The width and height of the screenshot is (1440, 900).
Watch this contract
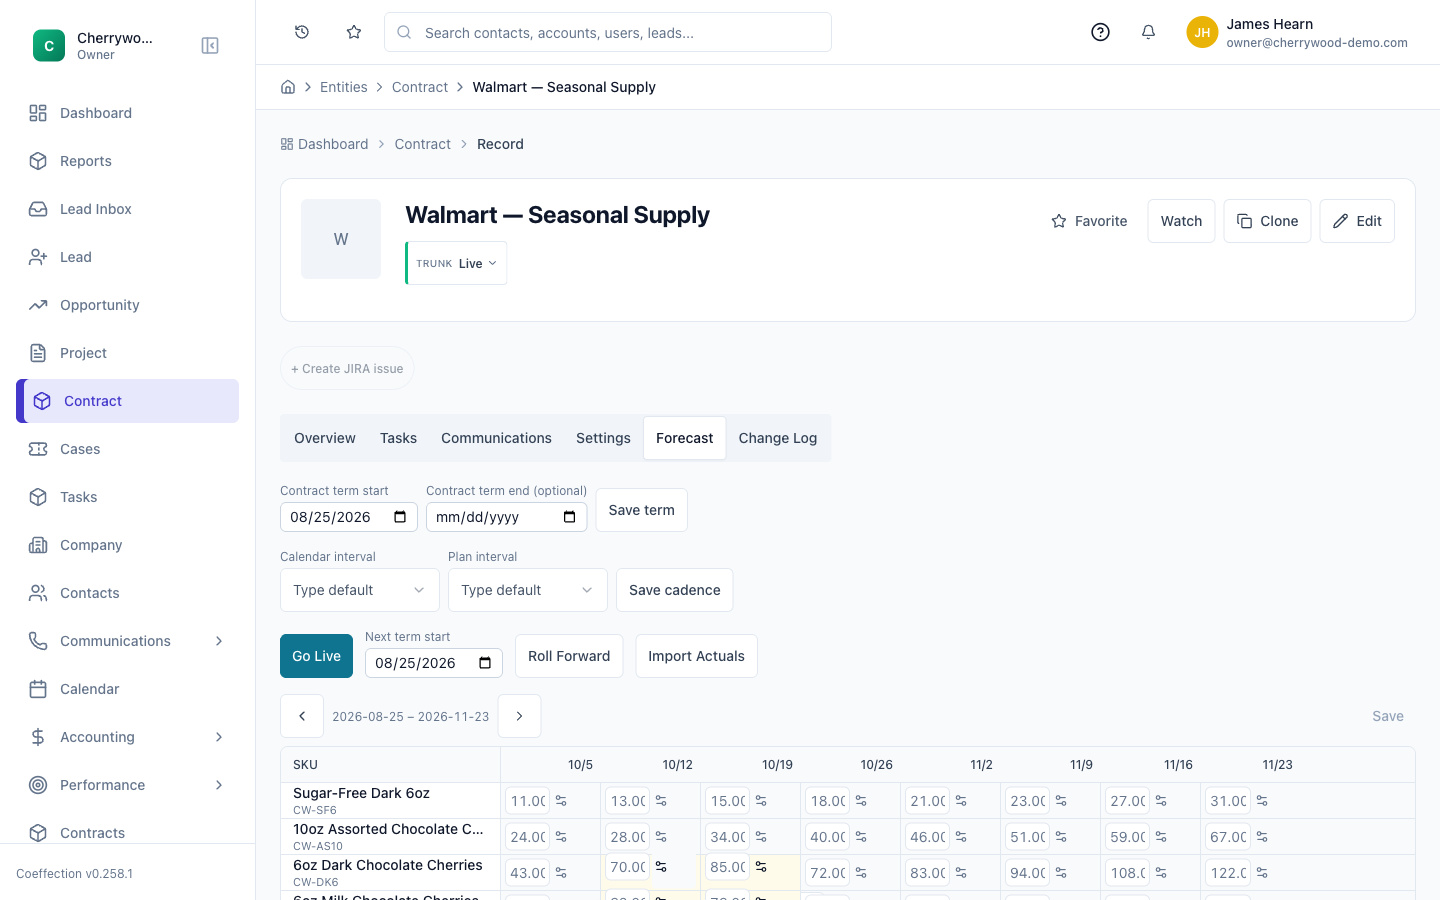(1181, 221)
